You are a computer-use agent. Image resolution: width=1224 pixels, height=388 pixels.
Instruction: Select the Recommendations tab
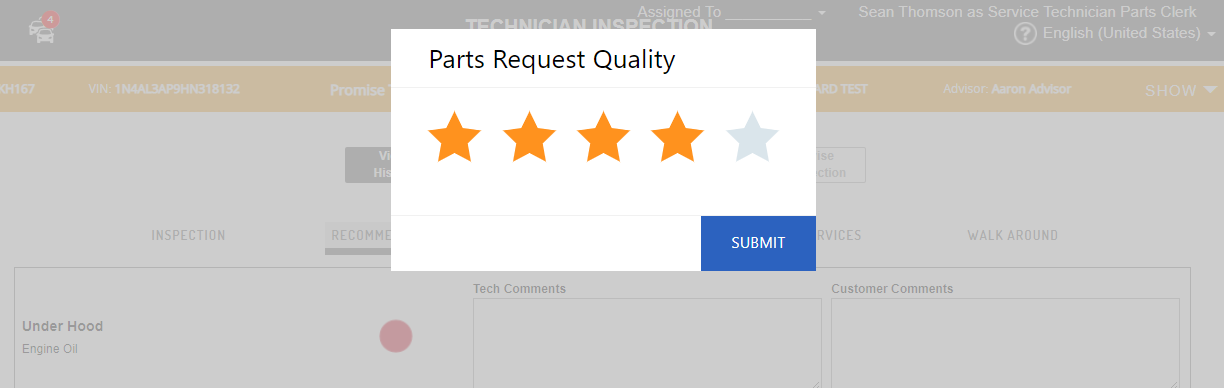click(x=360, y=236)
